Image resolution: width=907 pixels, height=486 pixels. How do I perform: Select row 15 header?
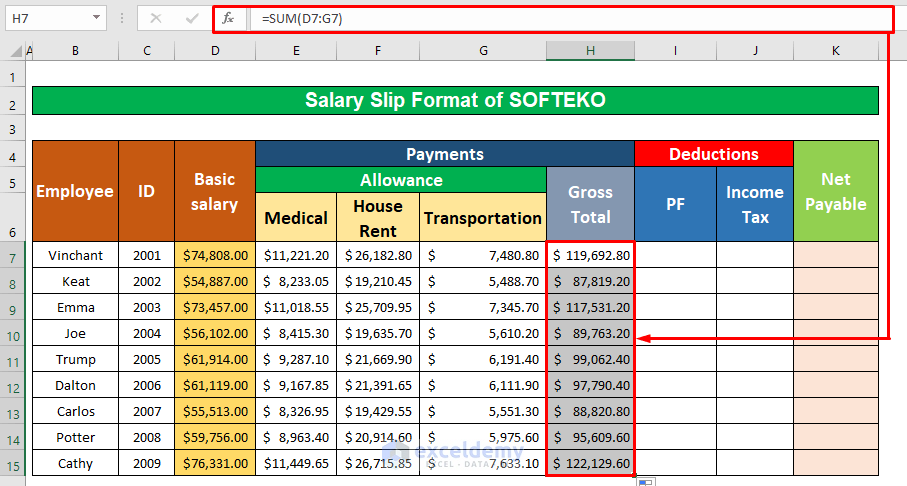[12, 464]
